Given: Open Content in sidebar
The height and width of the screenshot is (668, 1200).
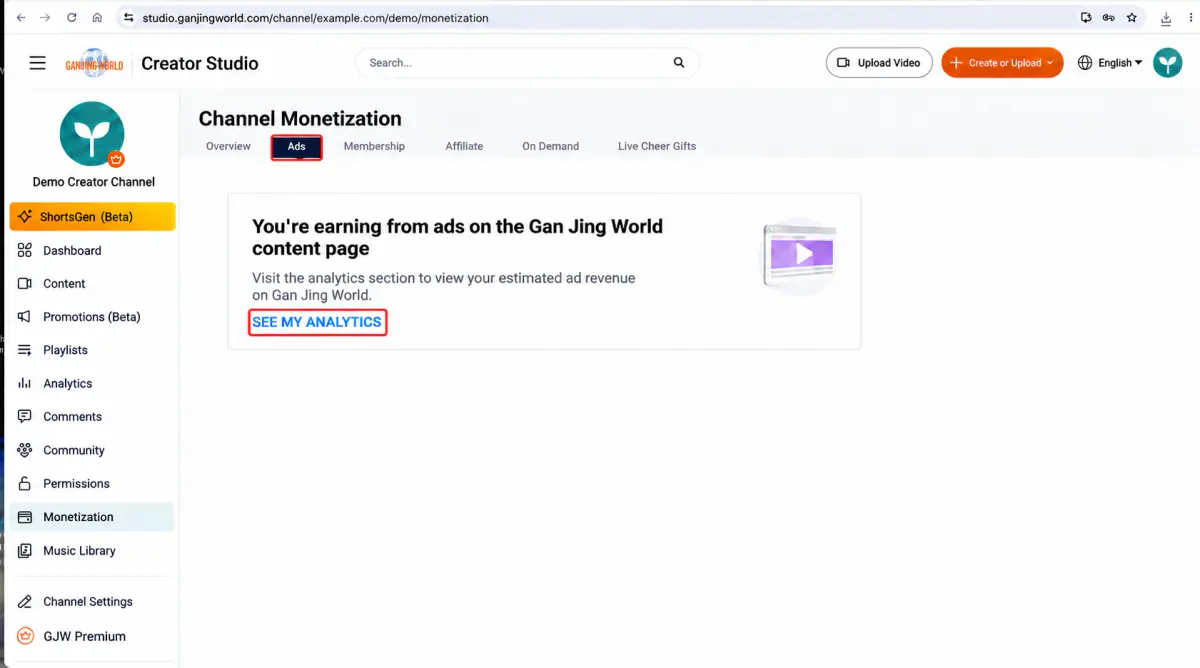Looking at the screenshot, I should click(92, 284).
